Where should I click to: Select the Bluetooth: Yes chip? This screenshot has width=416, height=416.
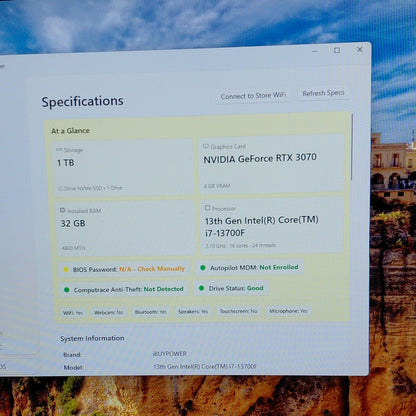(151, 312)
